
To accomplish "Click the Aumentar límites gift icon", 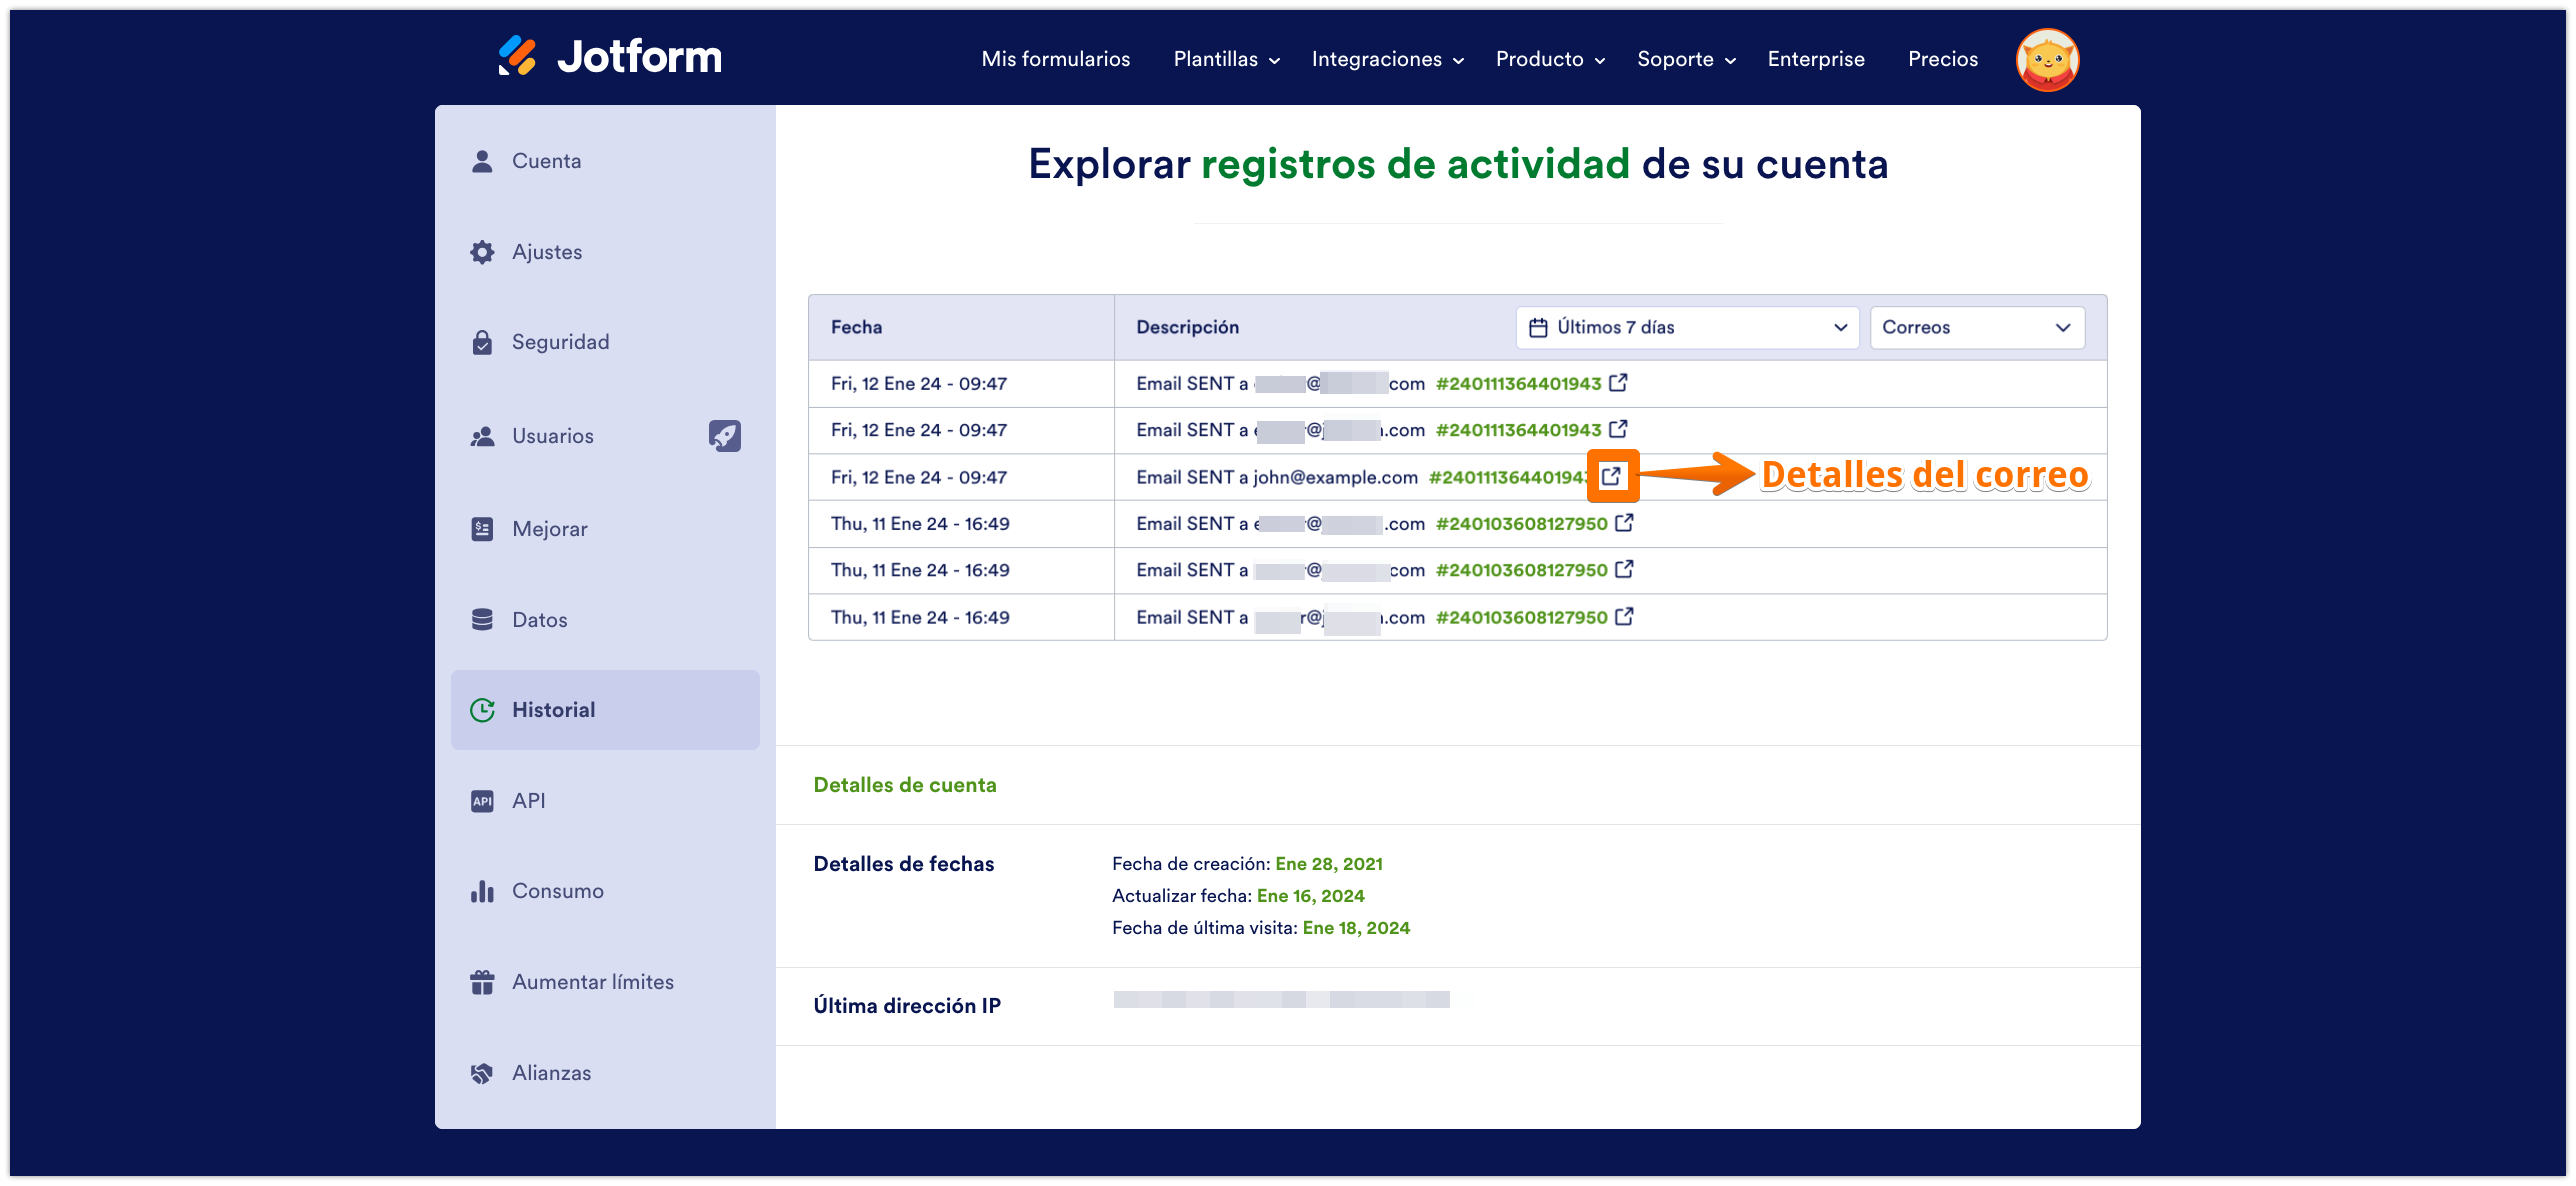I will click(482, 981).
